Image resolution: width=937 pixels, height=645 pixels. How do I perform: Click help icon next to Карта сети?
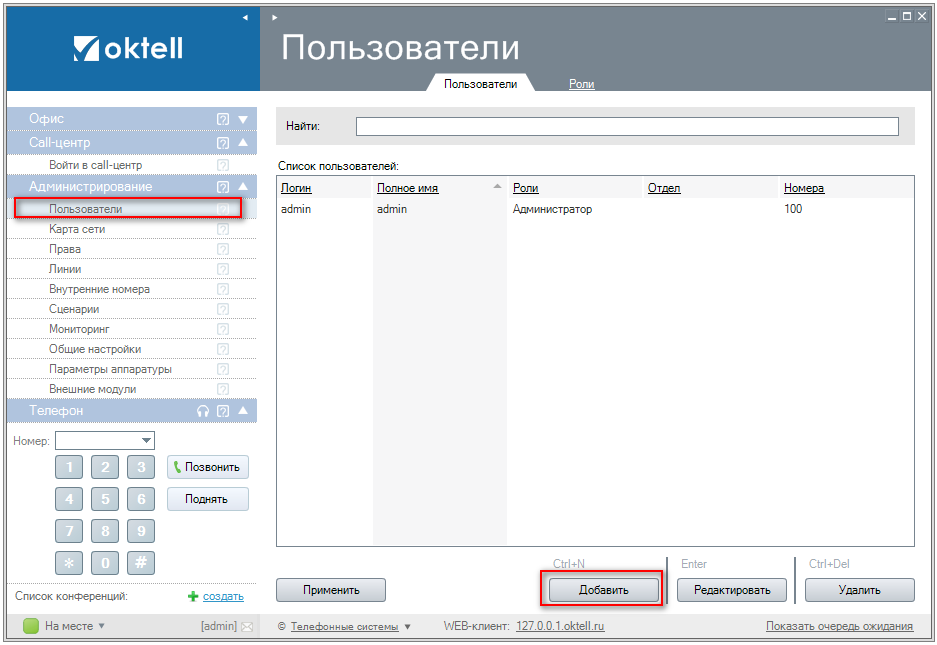coord(223,229)
